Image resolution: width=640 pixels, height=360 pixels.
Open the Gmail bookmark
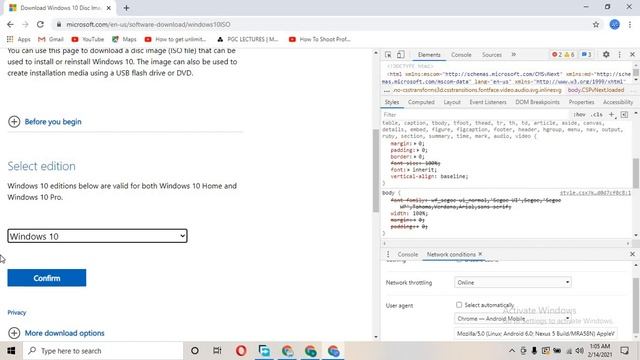(x=51, y=39)
